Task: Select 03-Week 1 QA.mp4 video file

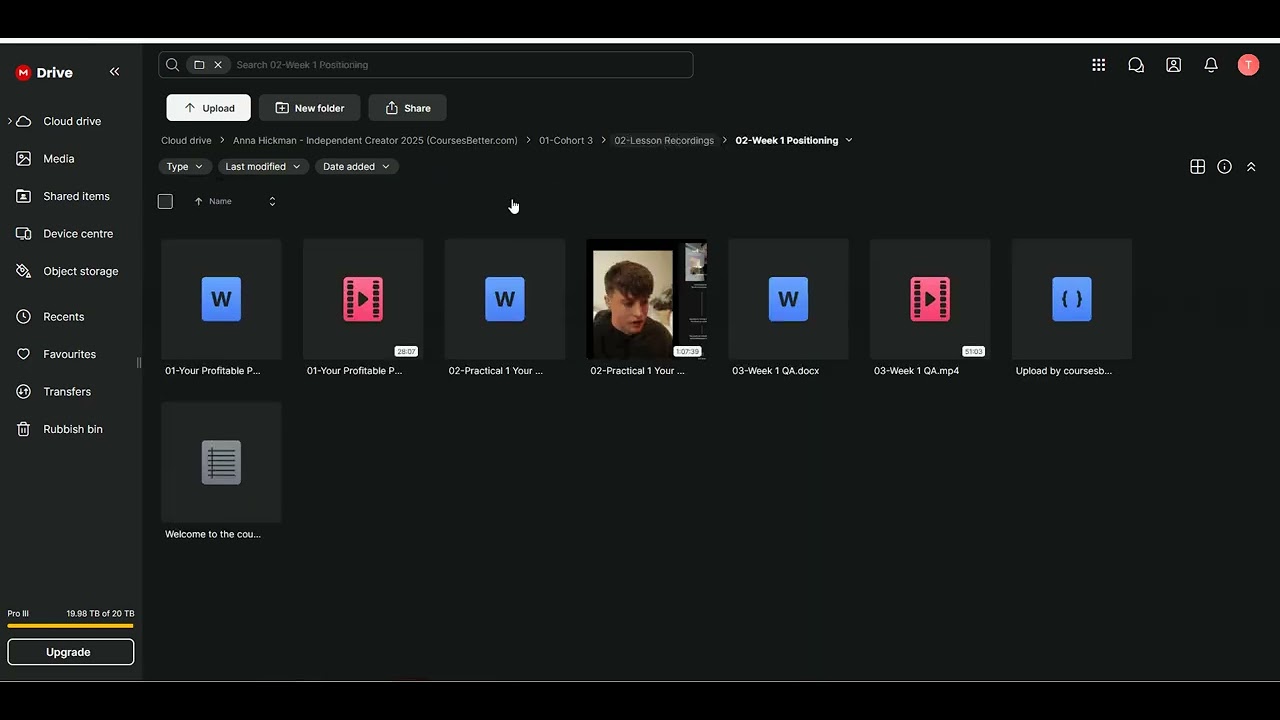Action: click(x=930, y=309)
